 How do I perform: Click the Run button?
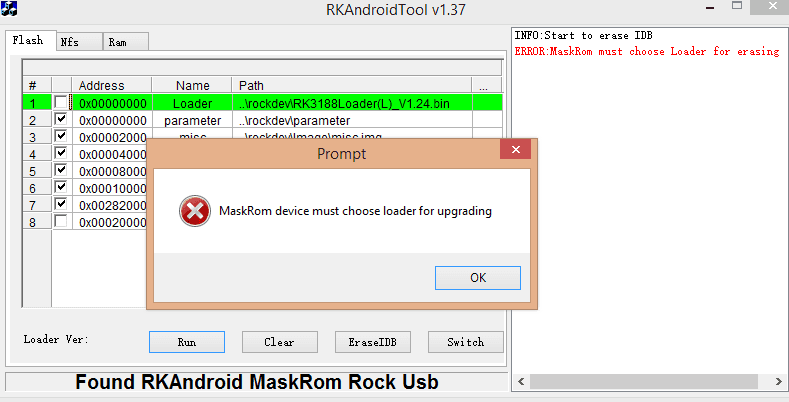click(187, 342)
